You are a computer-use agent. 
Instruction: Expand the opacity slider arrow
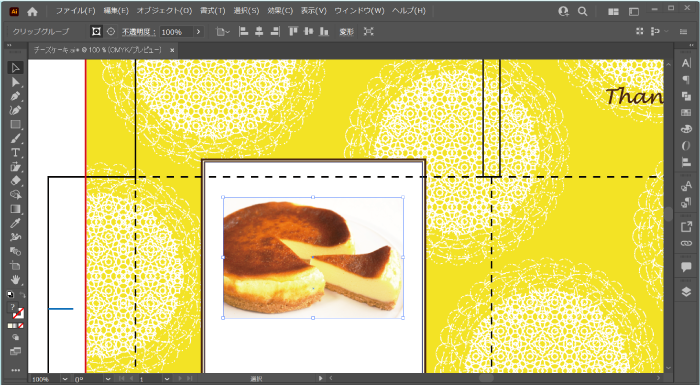point(198,32)
